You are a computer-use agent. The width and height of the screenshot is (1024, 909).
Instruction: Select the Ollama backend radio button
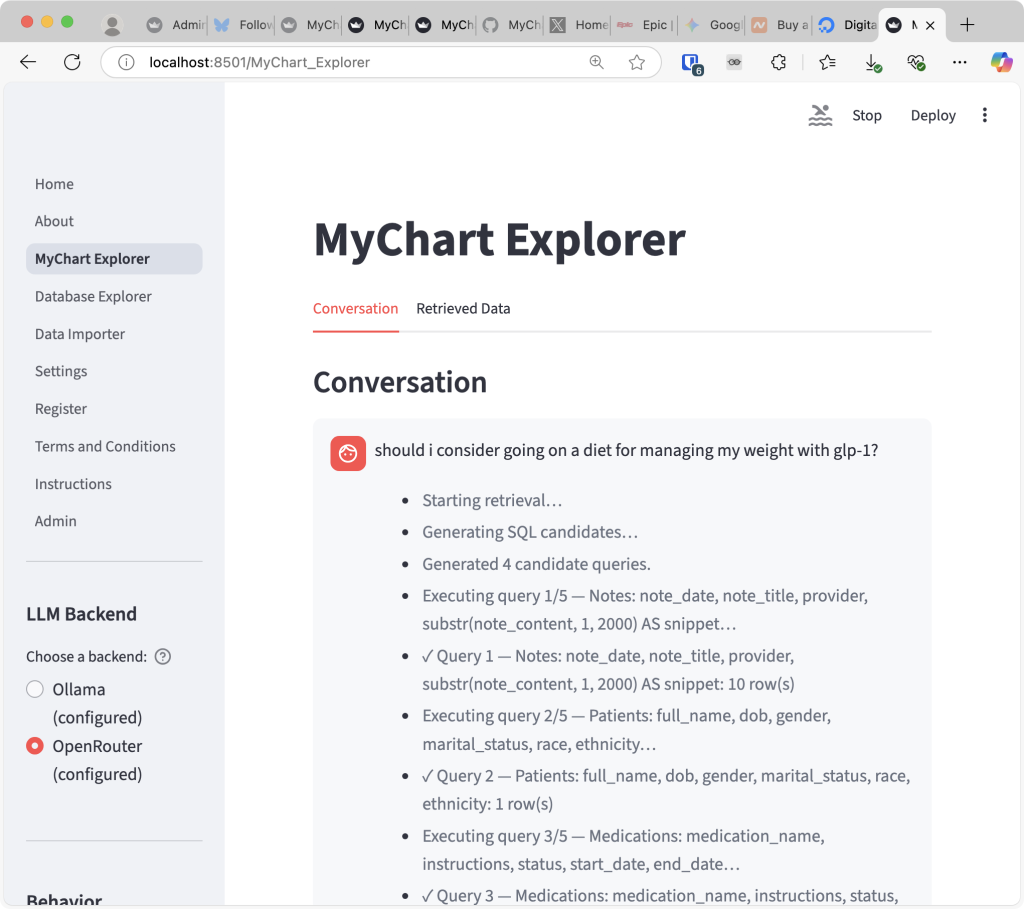(35, 689)
